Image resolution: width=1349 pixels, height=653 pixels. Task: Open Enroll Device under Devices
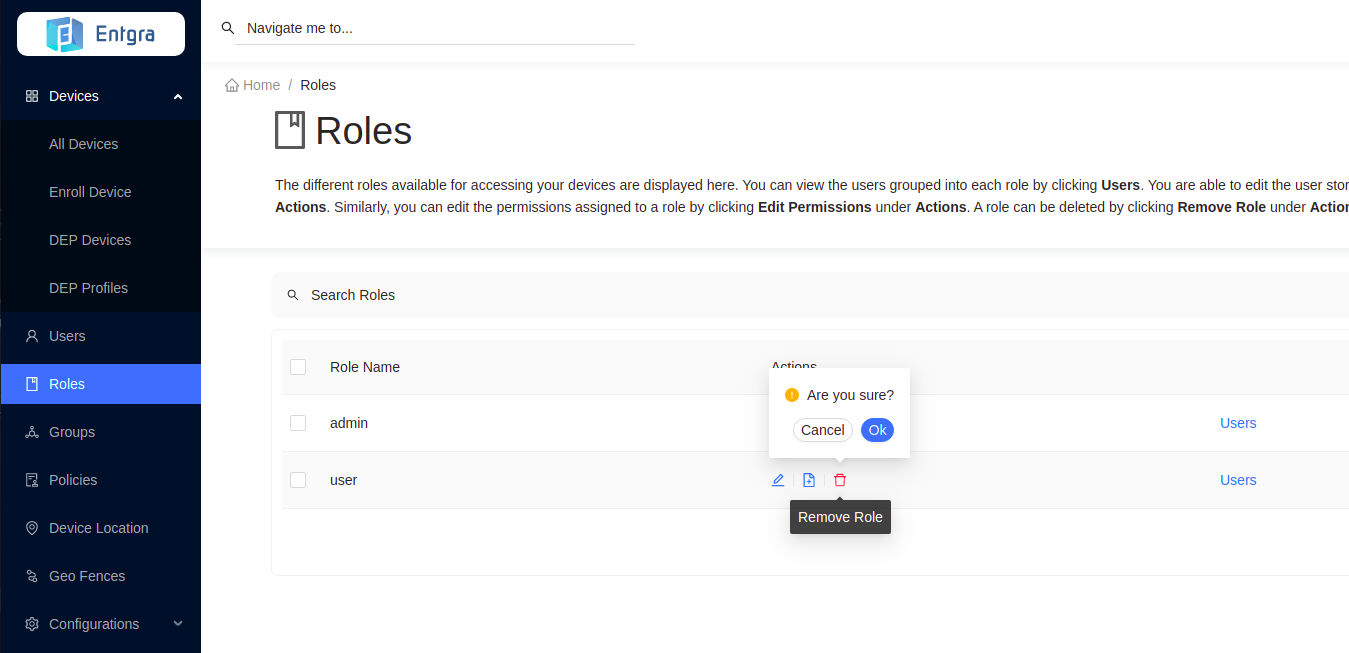90,192
